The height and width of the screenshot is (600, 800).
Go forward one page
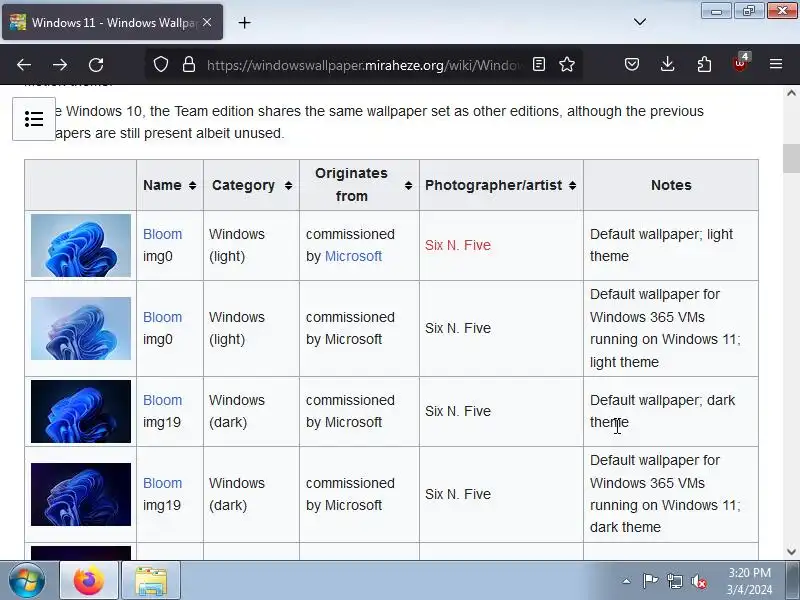coord(60,65)
